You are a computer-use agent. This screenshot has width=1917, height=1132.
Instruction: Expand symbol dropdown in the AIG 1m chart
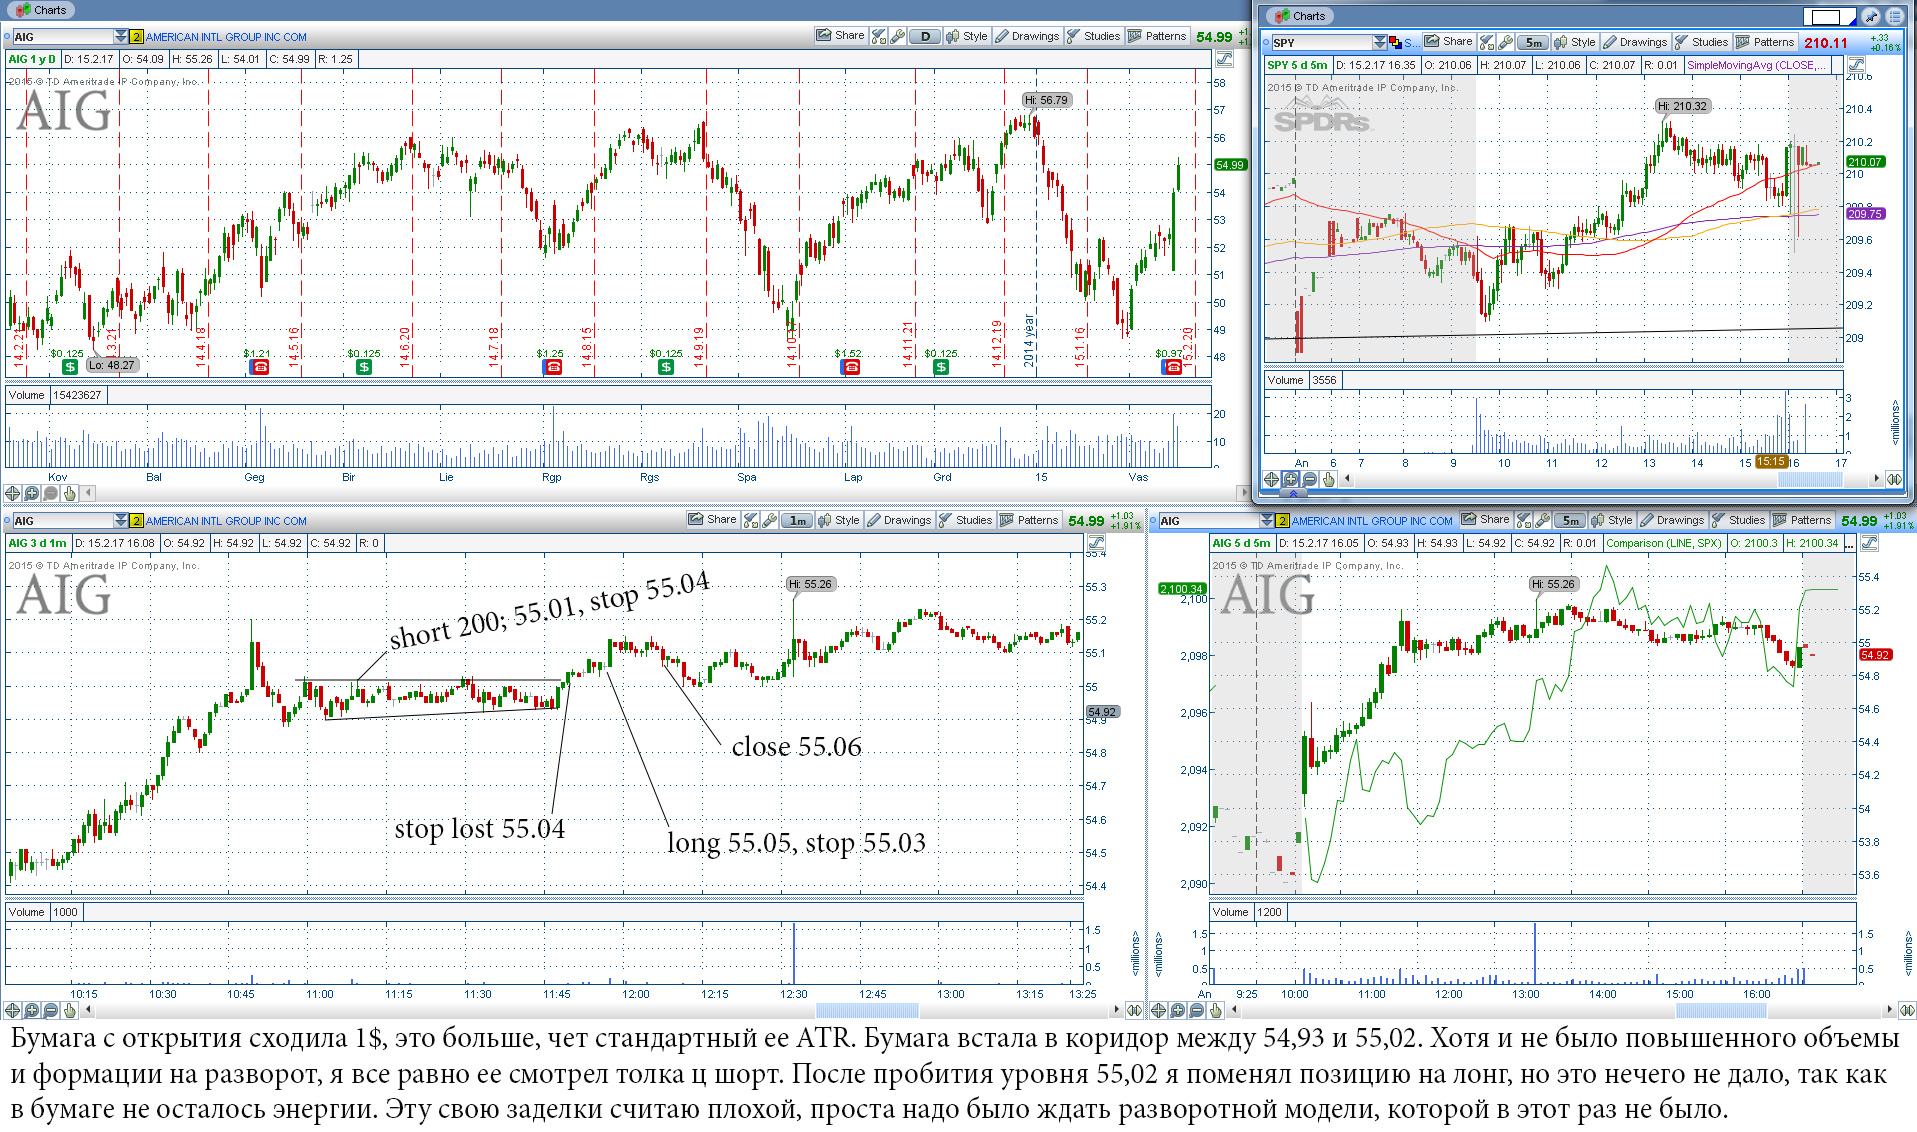point(121,521)
